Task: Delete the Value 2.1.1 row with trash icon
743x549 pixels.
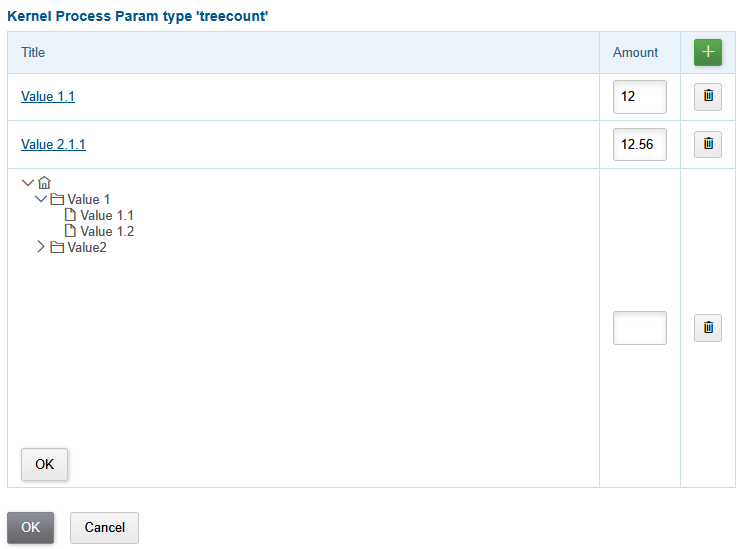Action: pos(707,144)
